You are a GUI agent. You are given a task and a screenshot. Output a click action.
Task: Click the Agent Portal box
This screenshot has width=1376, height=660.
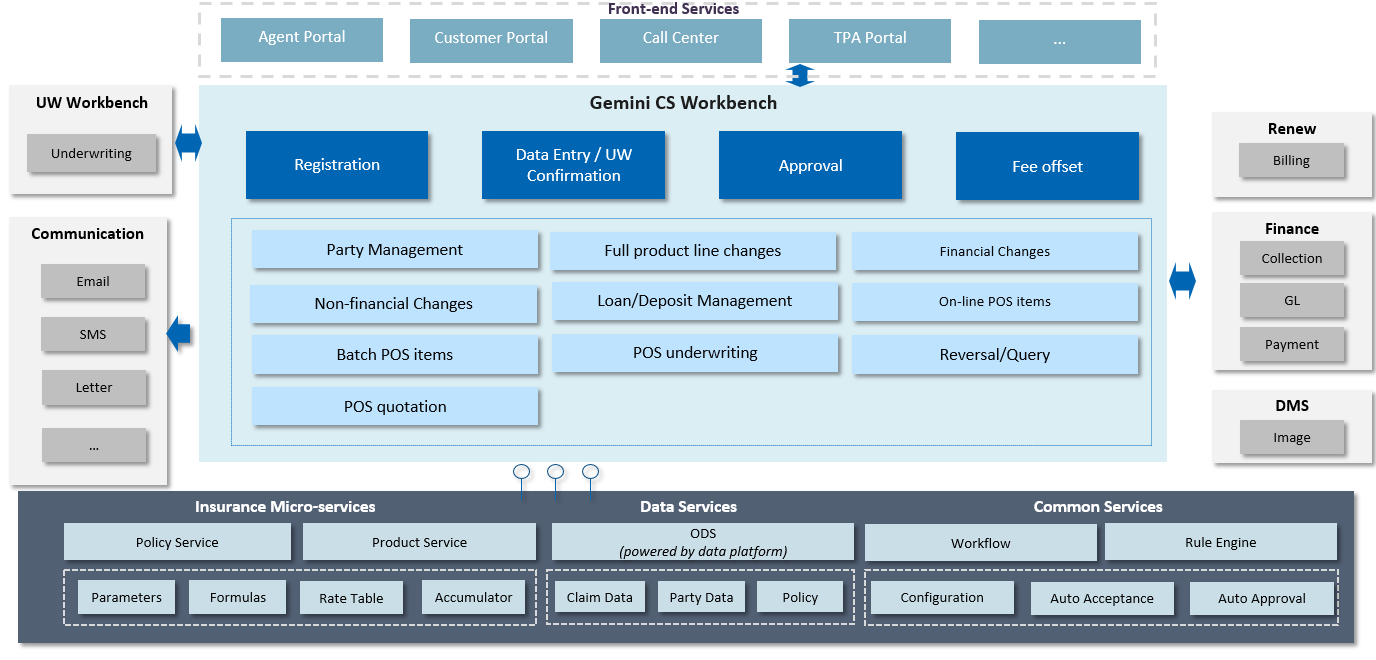click(301, 39)
